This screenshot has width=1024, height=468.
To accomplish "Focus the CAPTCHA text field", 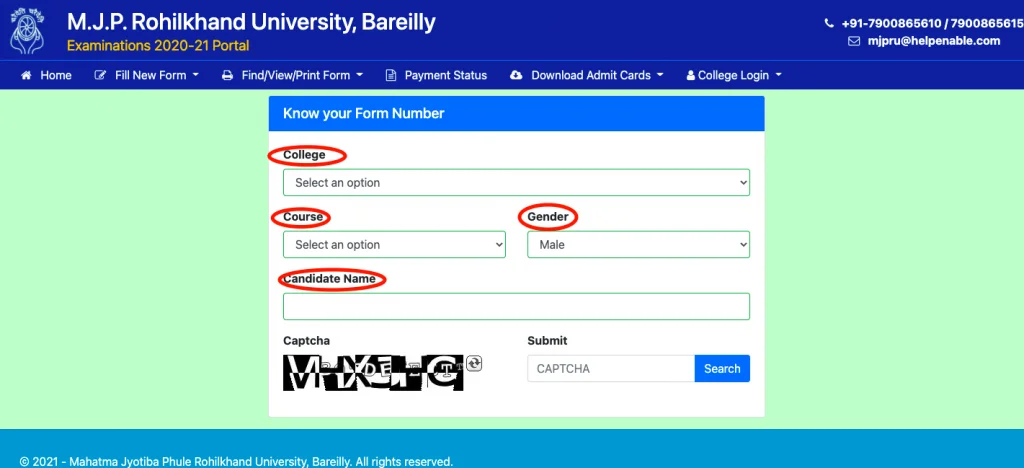I will point(611,368).
